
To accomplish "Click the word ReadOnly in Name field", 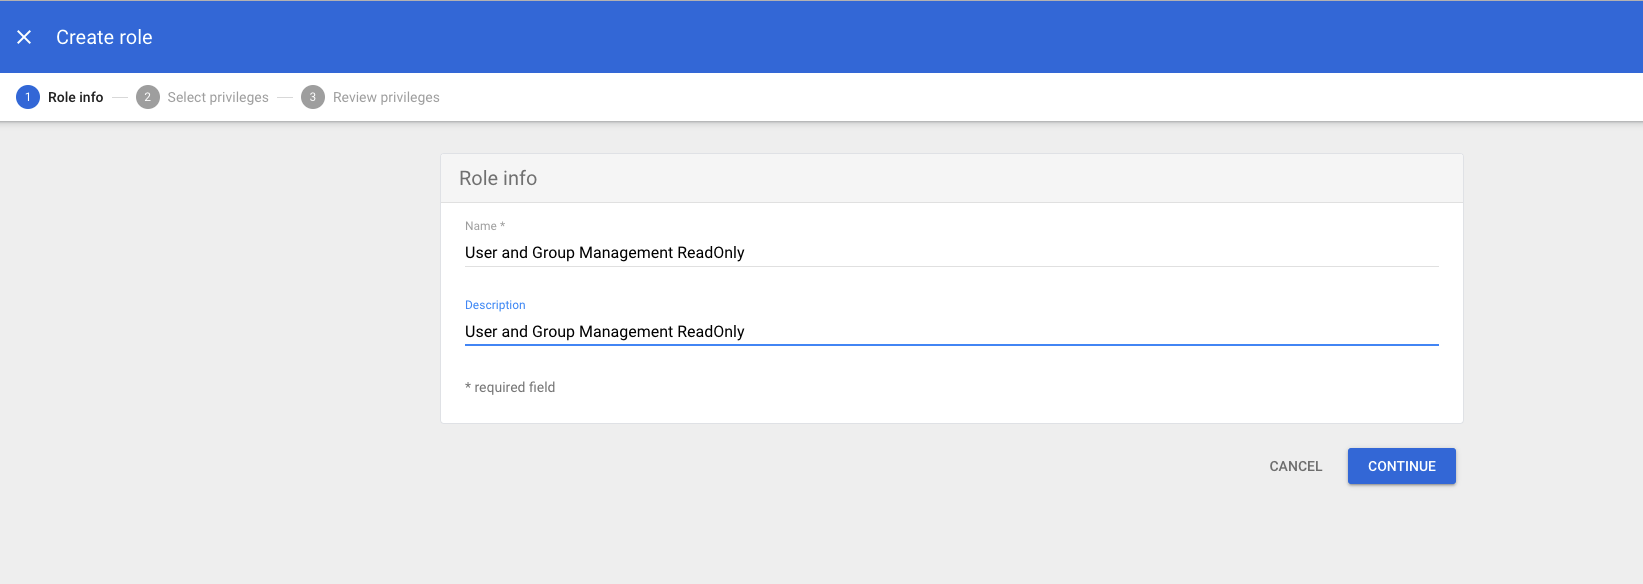I will click(710, 253).
